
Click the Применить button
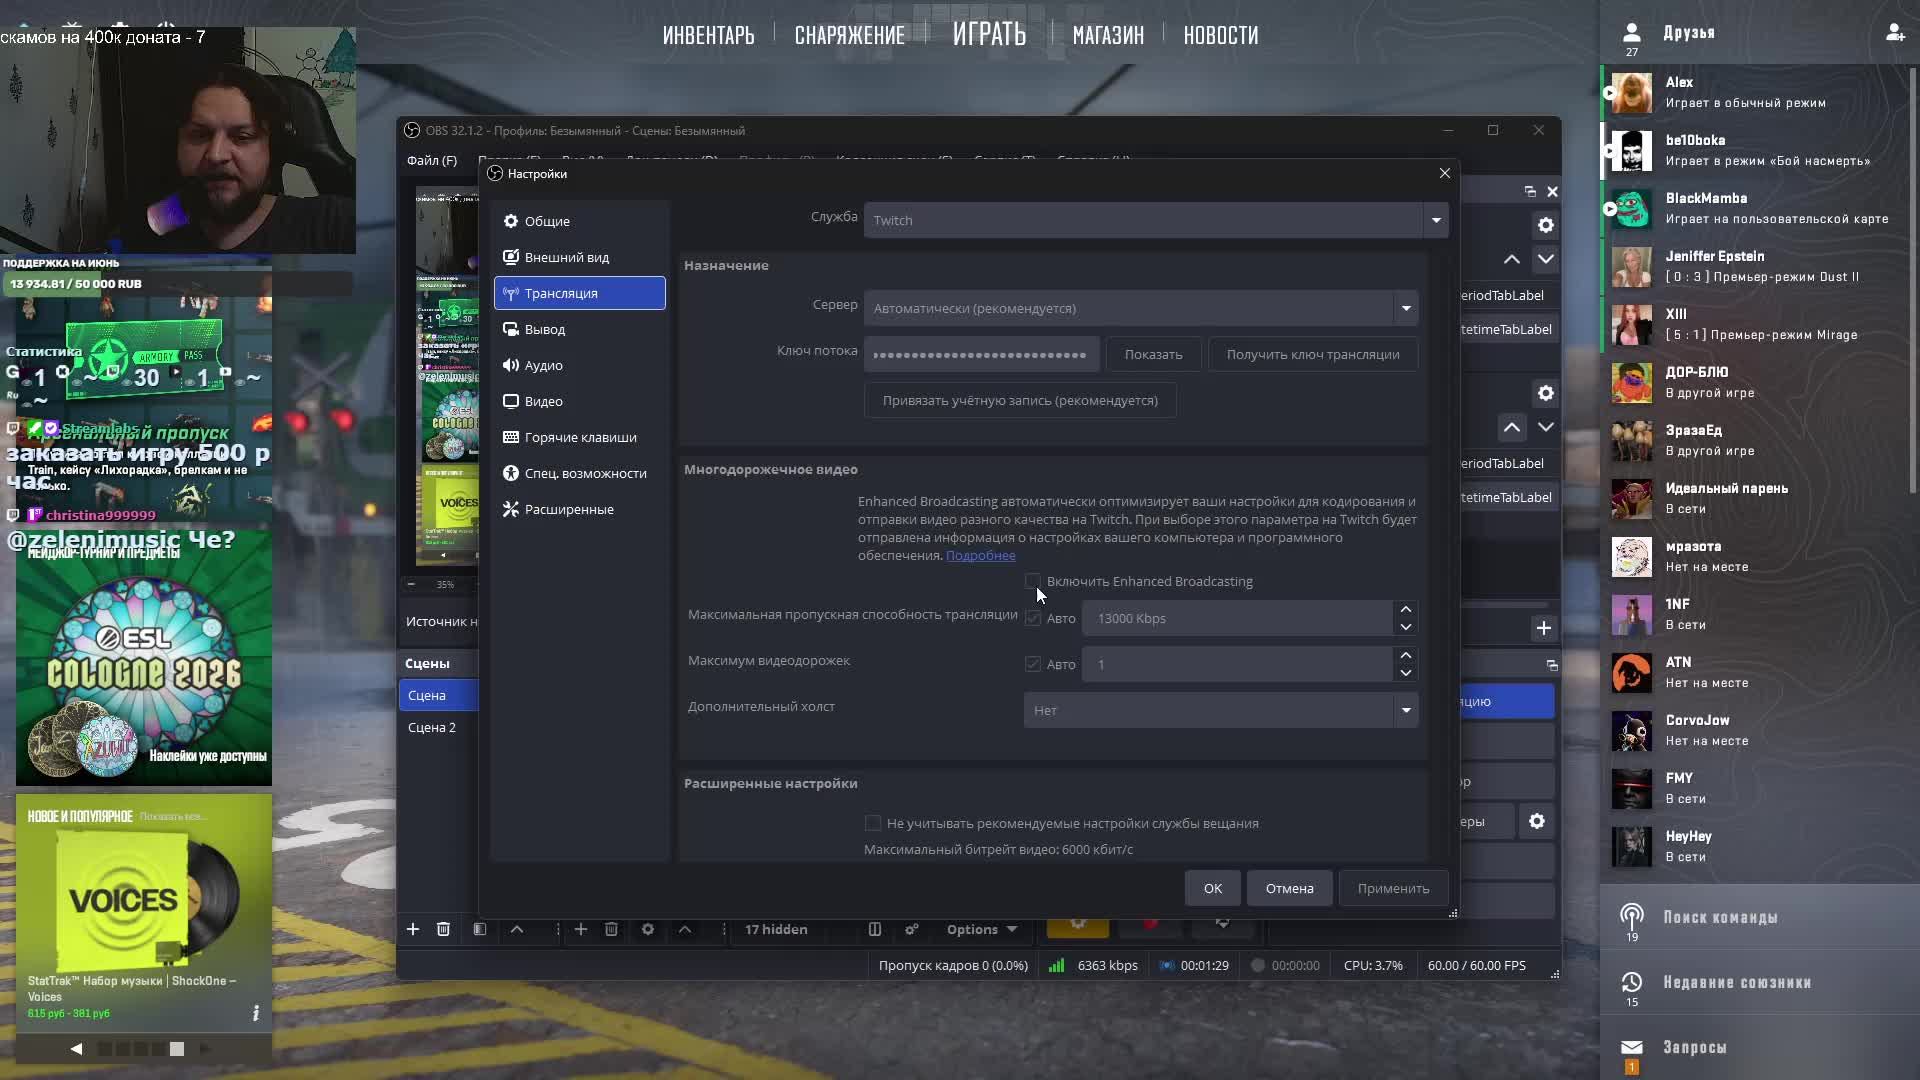[x=1393, y=888]
